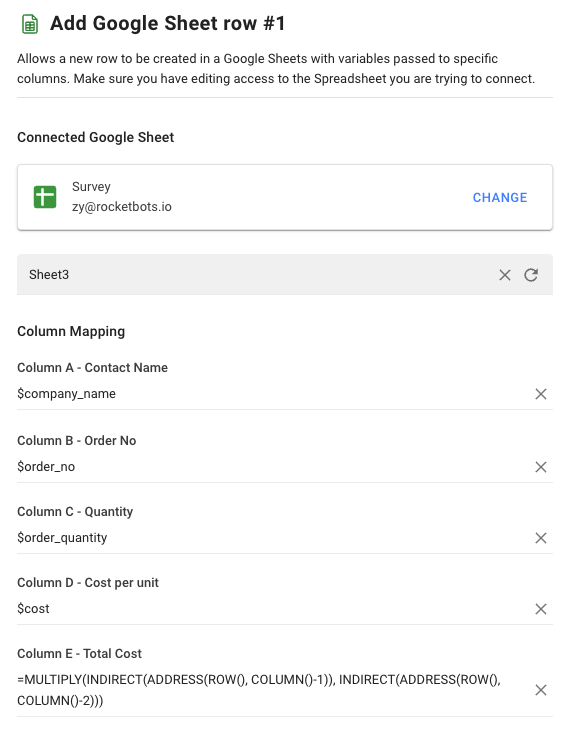The width and height of the screenshot is (563, 730).
Task: Clear the Total Cost formula in Column E
Action: coord(541,690)
